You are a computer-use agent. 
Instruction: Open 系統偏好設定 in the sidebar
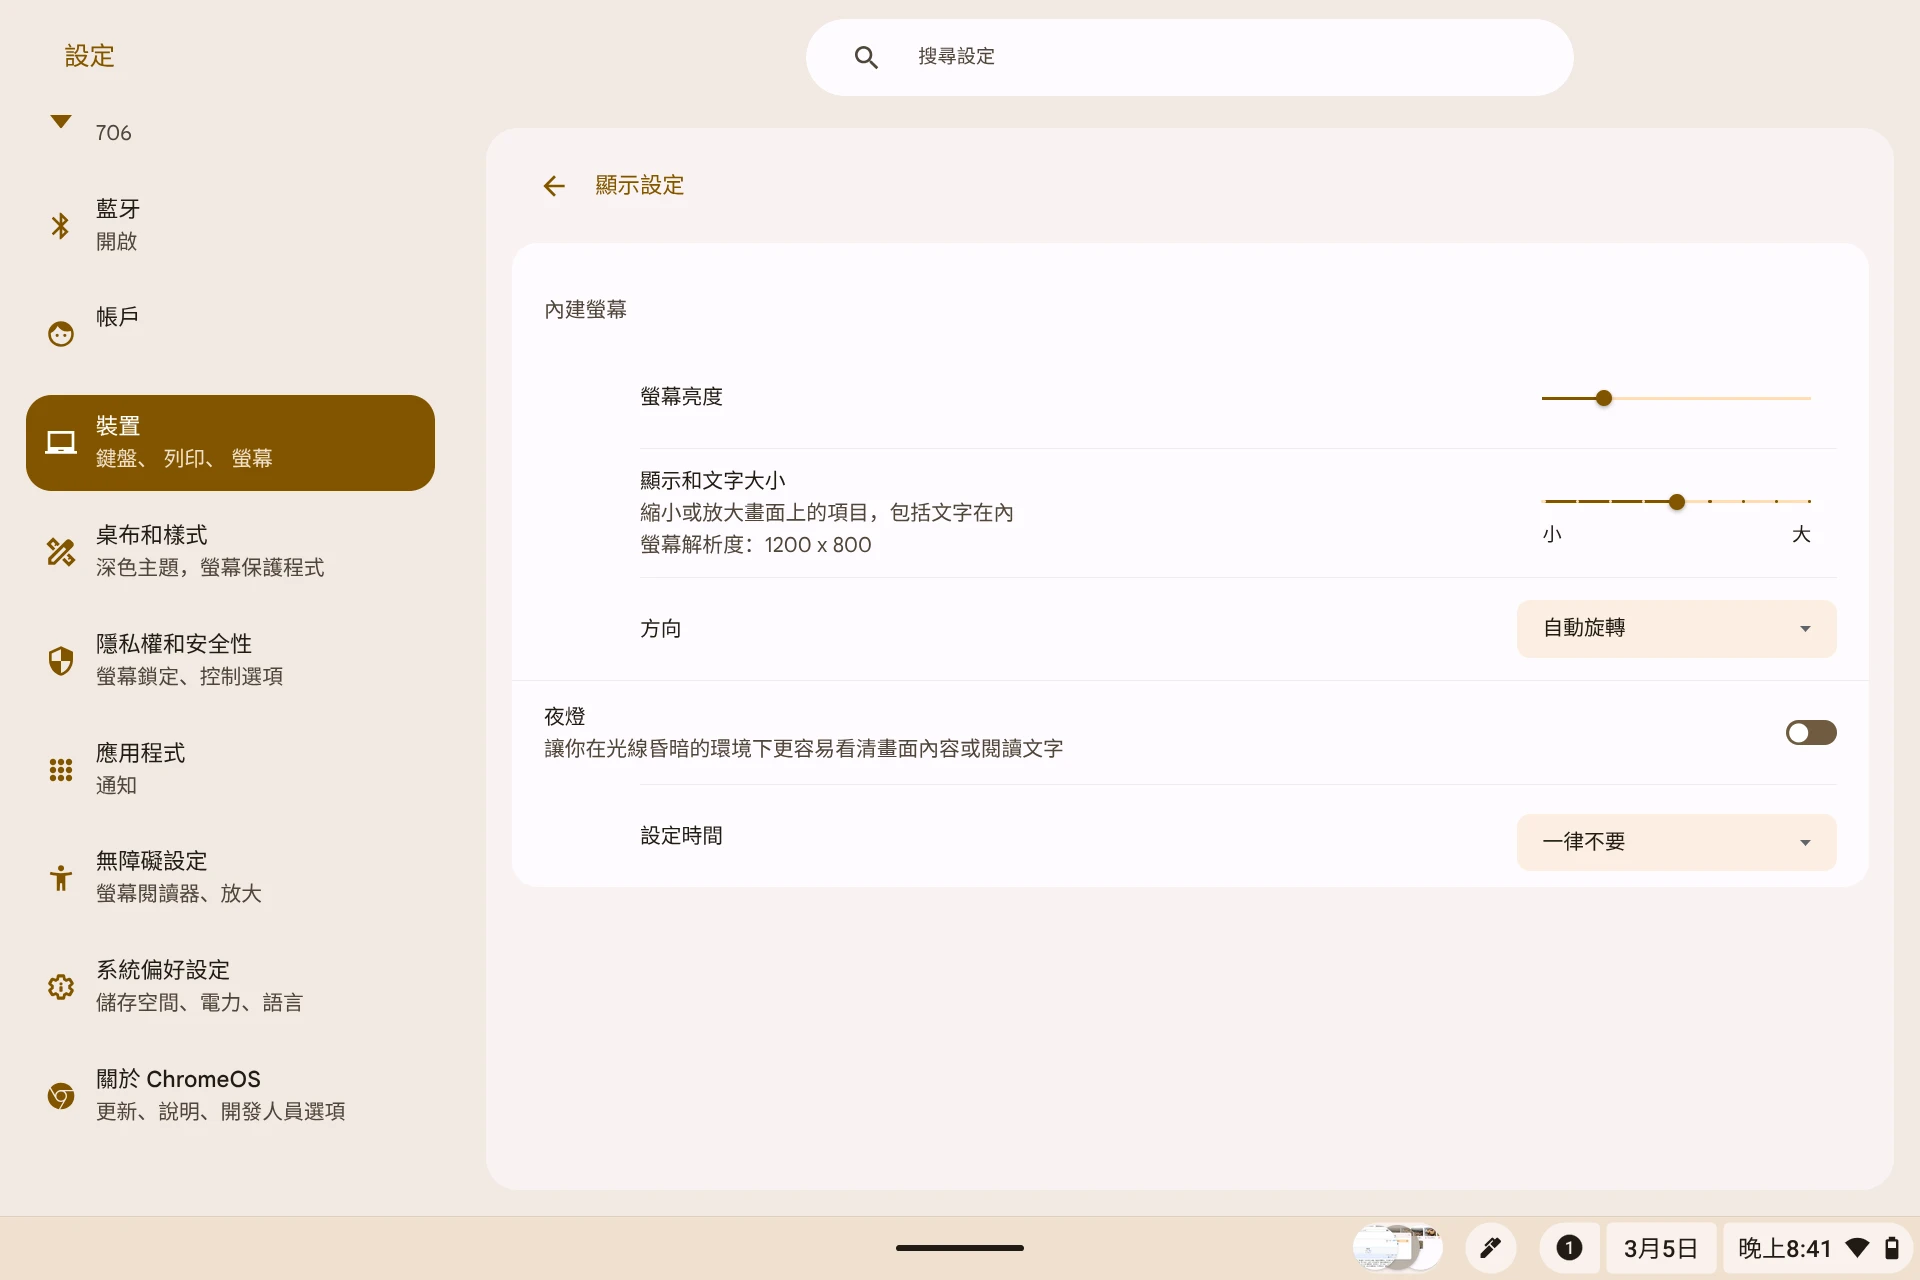coord(200,985)
